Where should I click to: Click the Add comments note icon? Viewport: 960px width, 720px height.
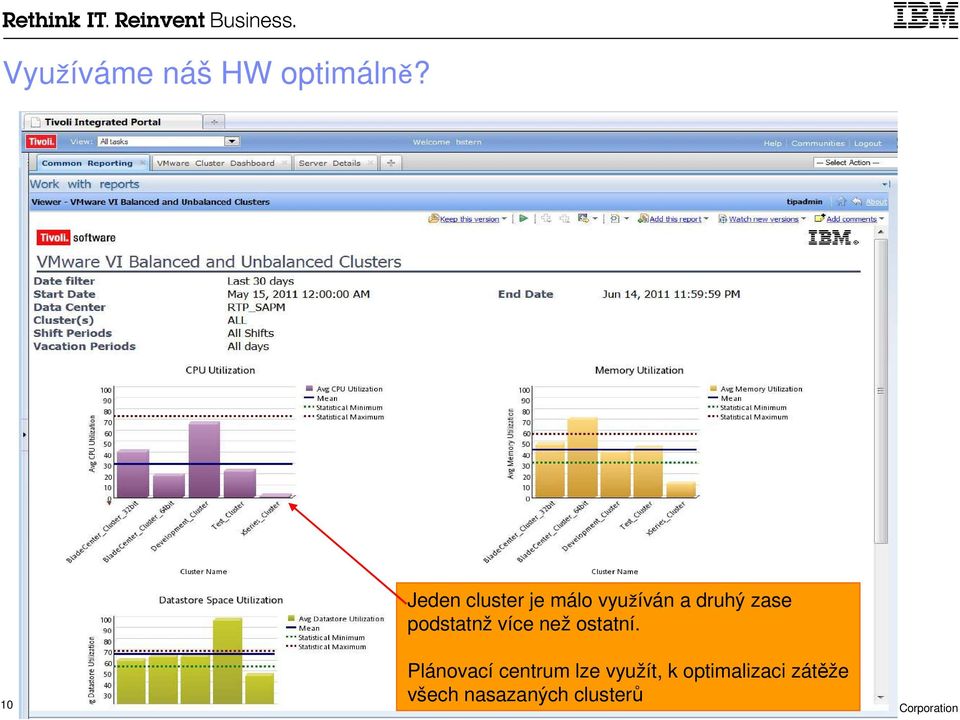click(819, 218)
